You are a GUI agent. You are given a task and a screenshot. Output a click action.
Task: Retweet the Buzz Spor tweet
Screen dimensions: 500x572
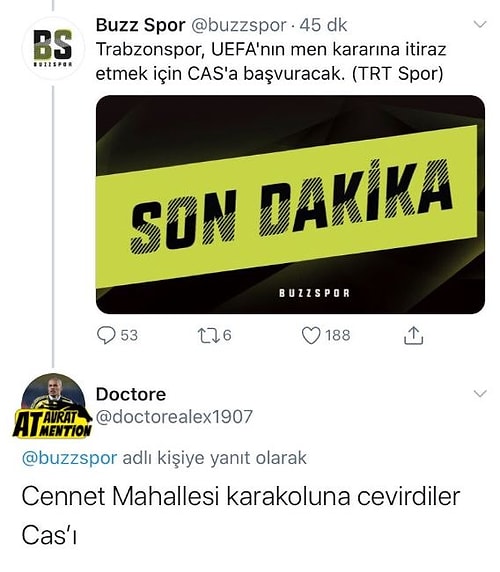click(x=209, y=336)
